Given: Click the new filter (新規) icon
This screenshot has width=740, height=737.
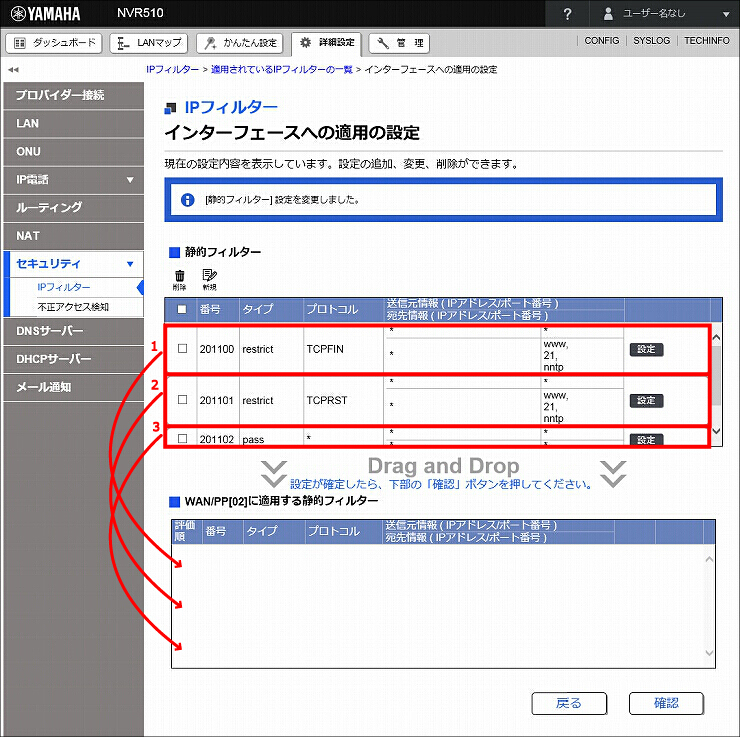Looking at the screenshot, I should pos(209,279).
